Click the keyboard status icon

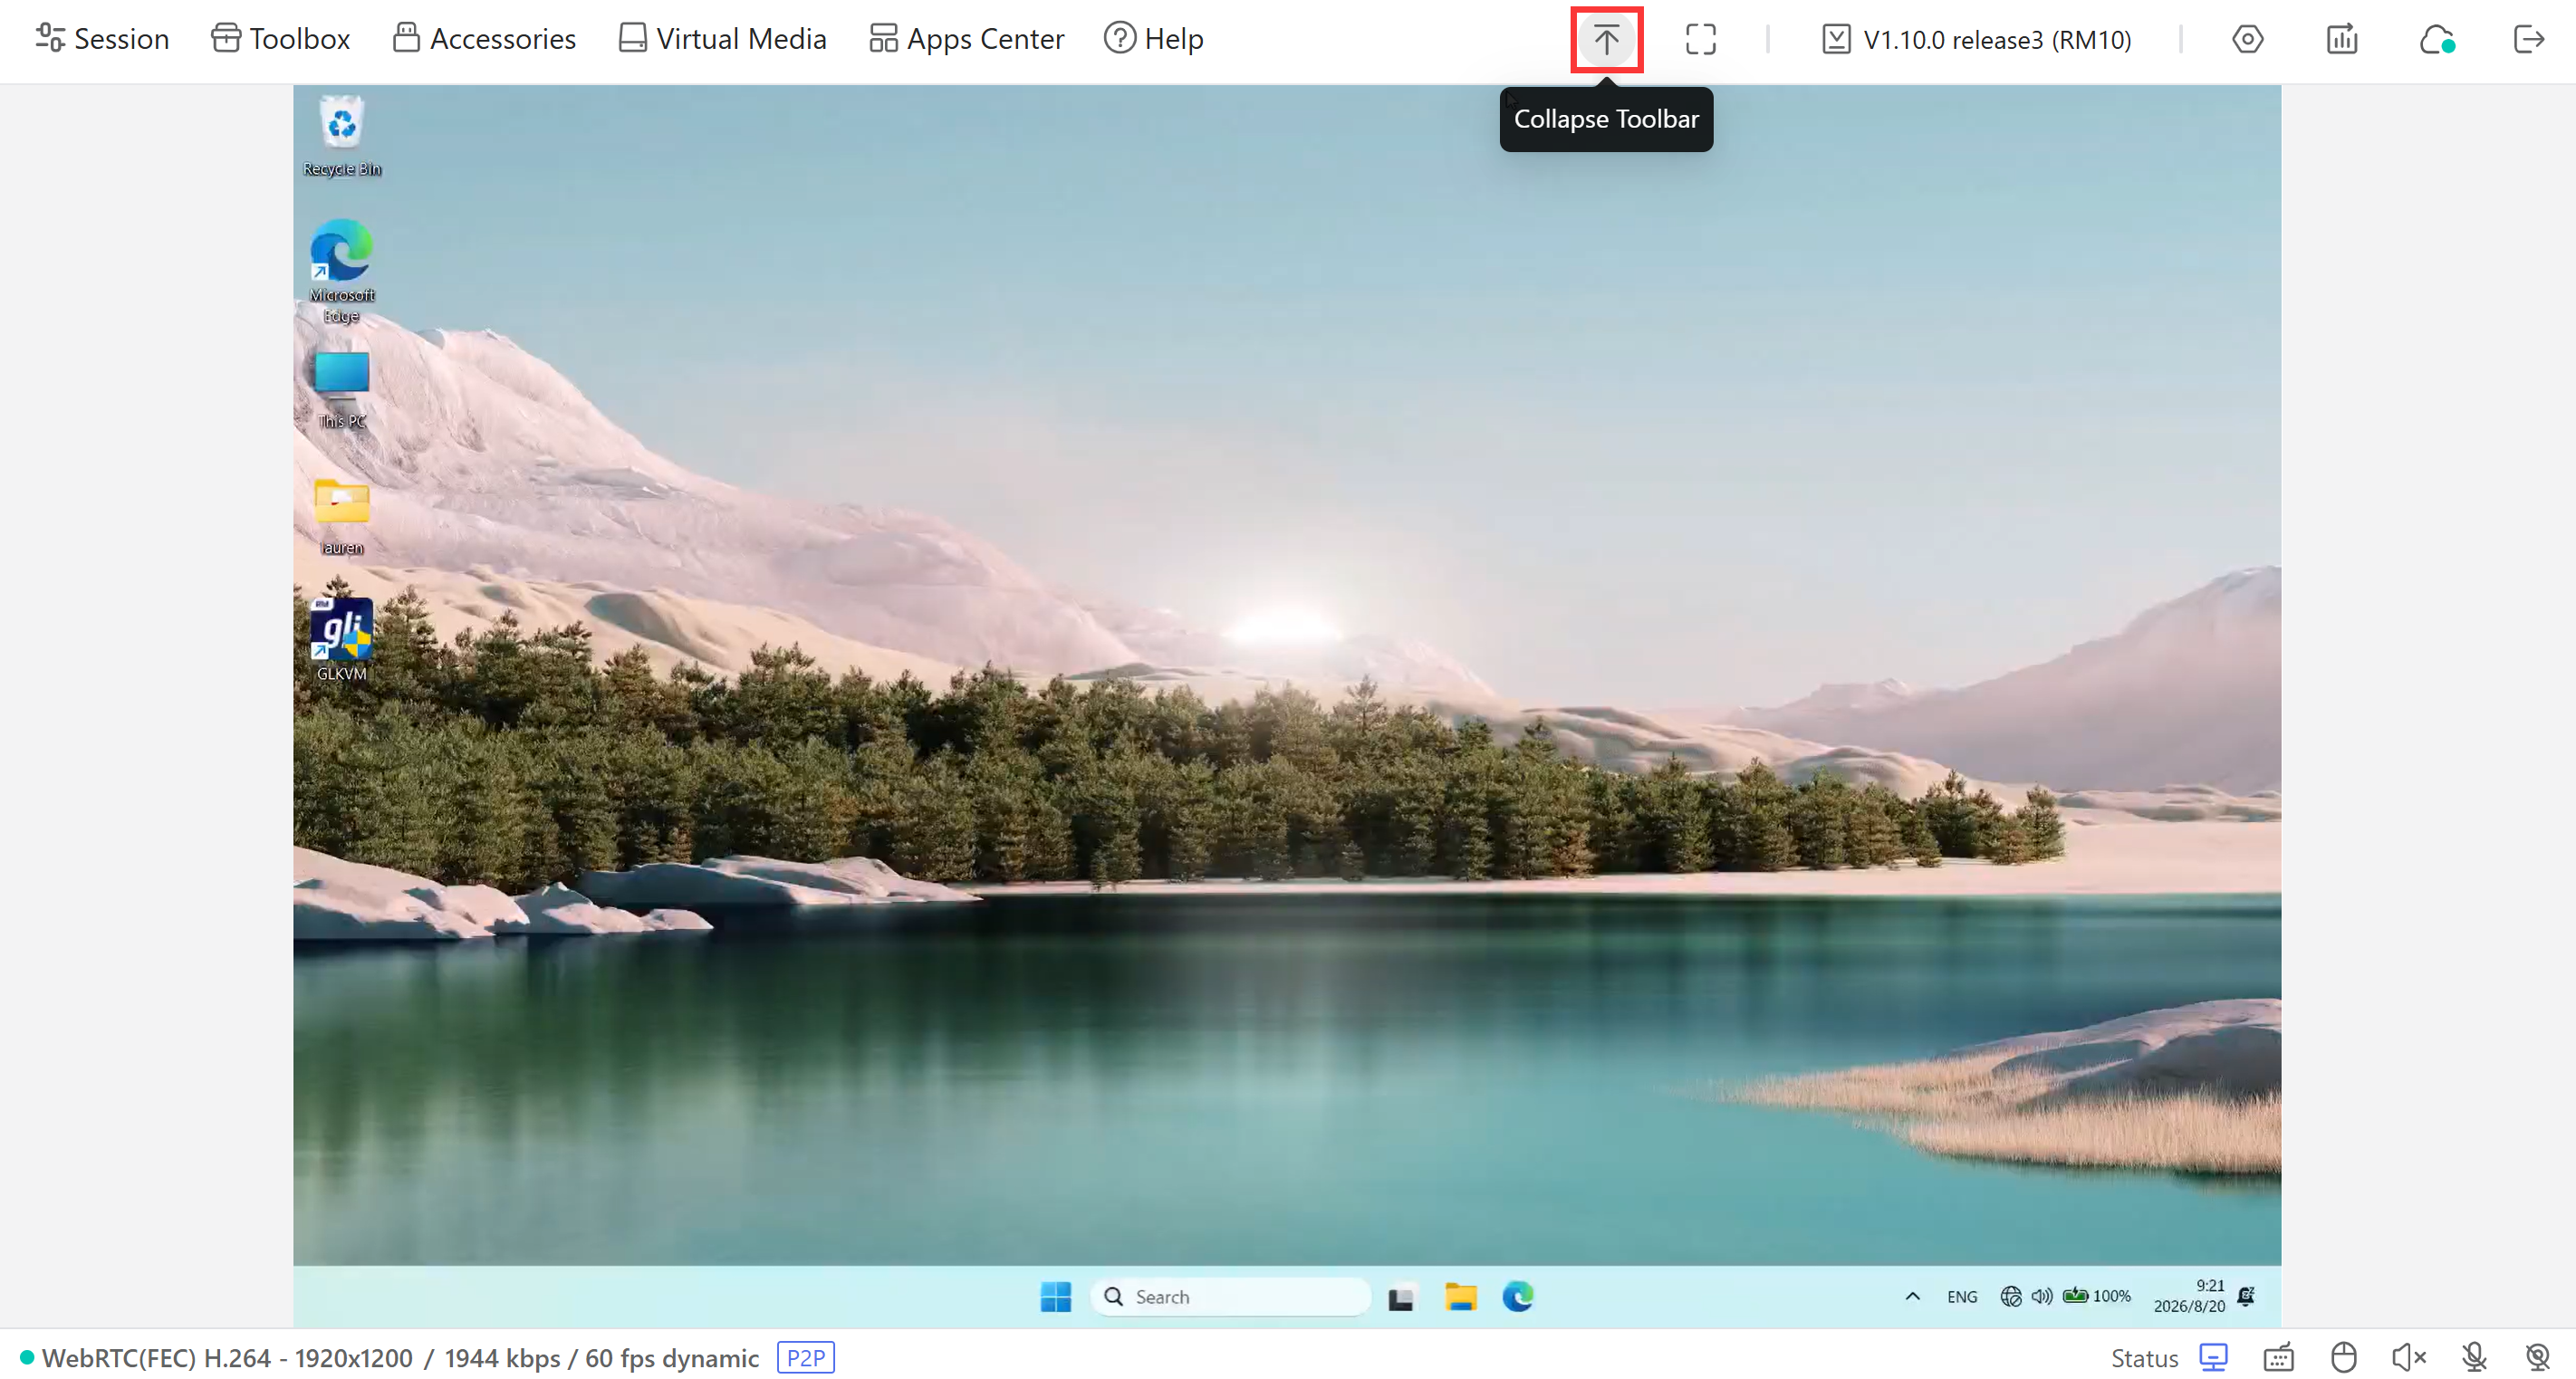[2278, 1357]
